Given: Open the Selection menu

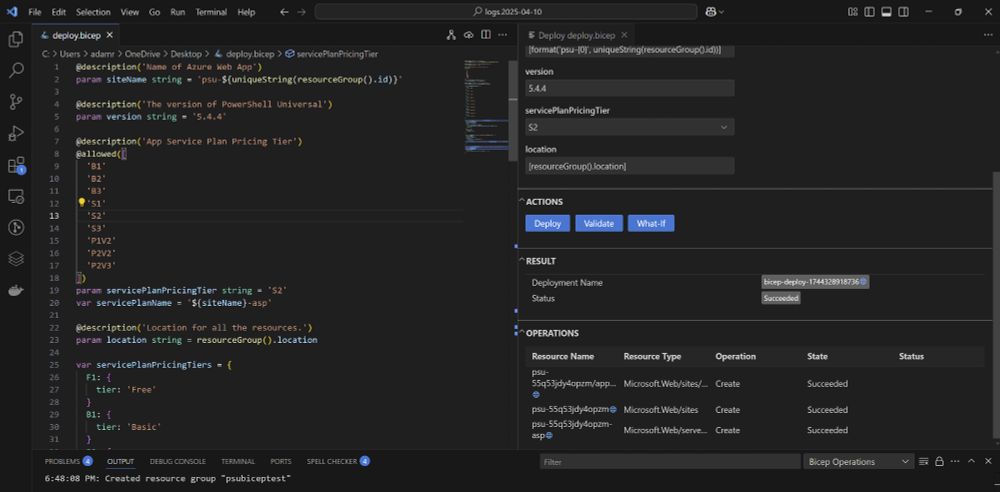Looking at the screenshot, I should point(93,11).
